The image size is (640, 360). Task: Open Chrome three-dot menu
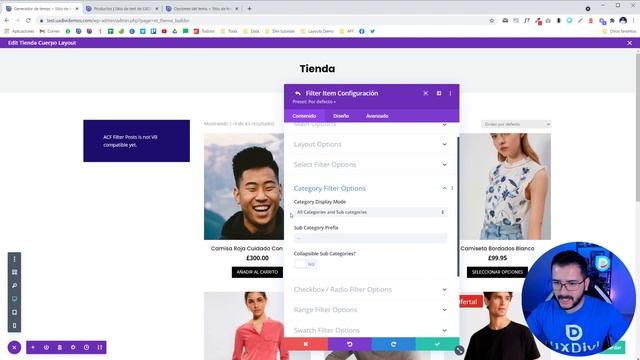[634, 20]
